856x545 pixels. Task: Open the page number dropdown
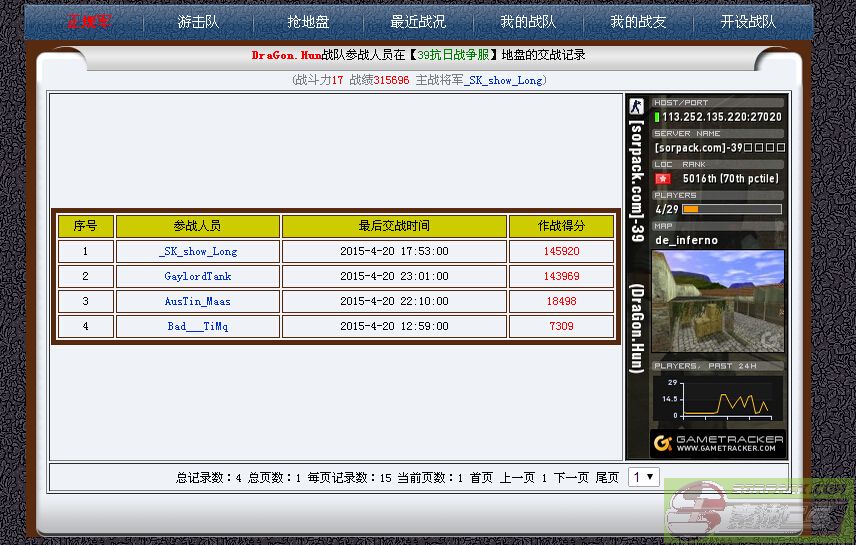[643, 477]
